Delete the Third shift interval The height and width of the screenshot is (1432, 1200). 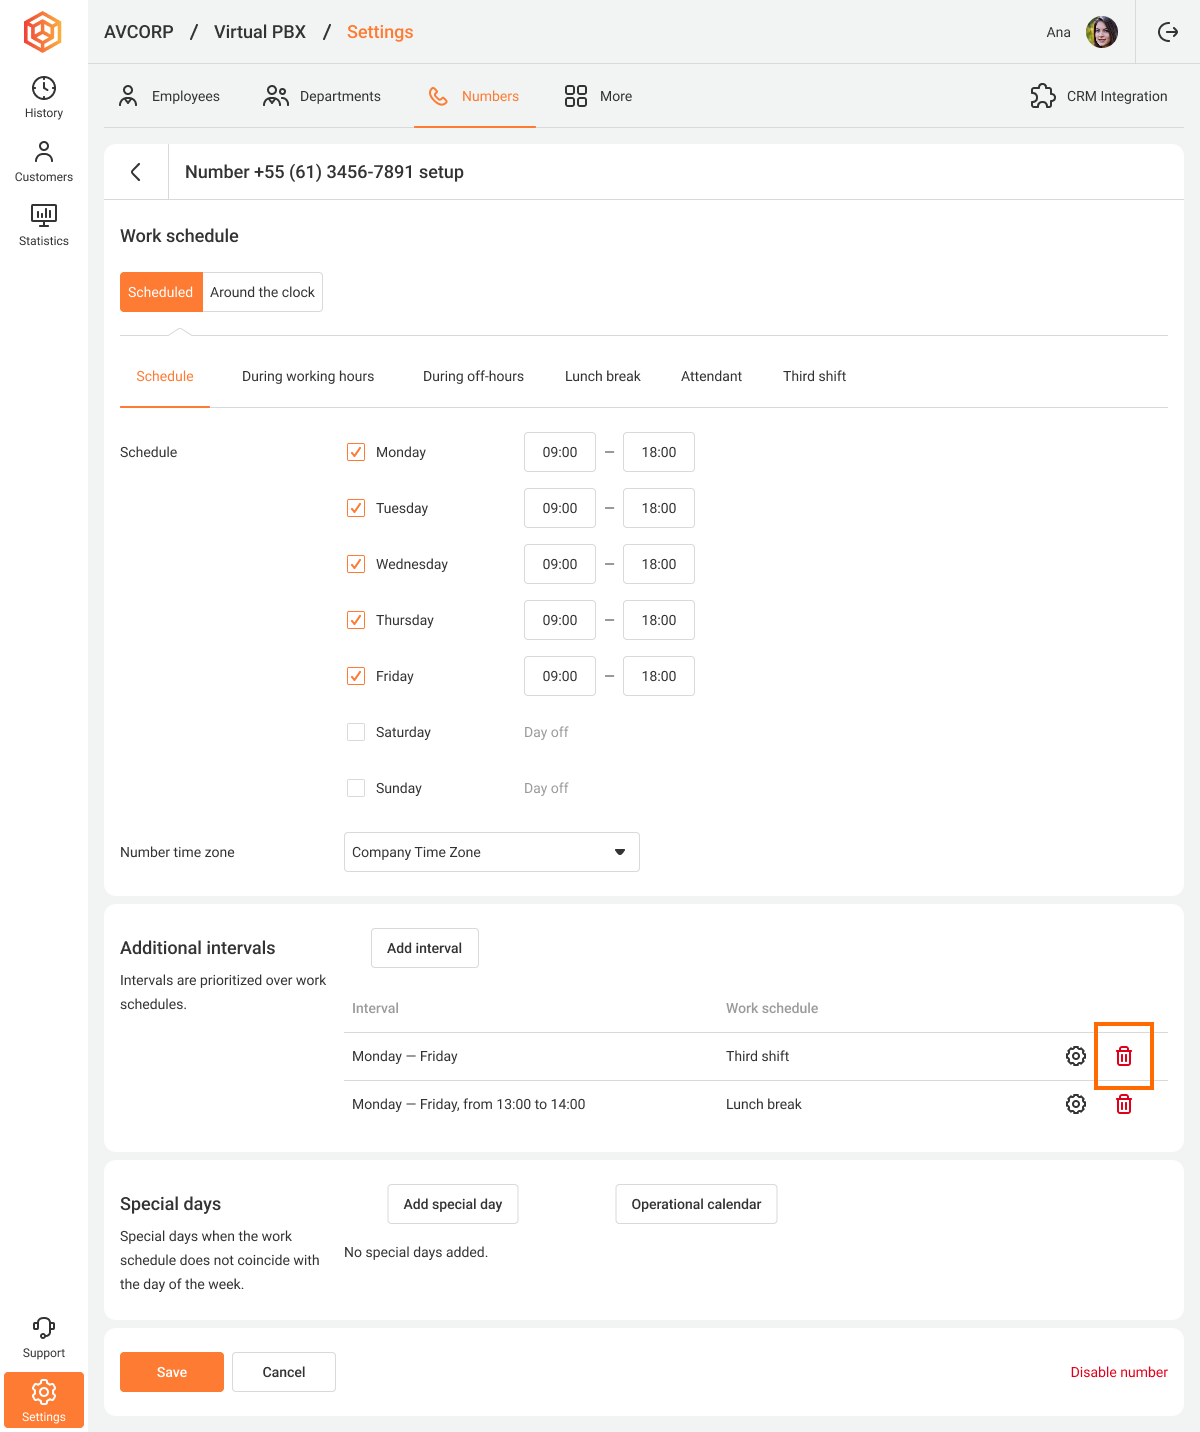[1124, 1056]
